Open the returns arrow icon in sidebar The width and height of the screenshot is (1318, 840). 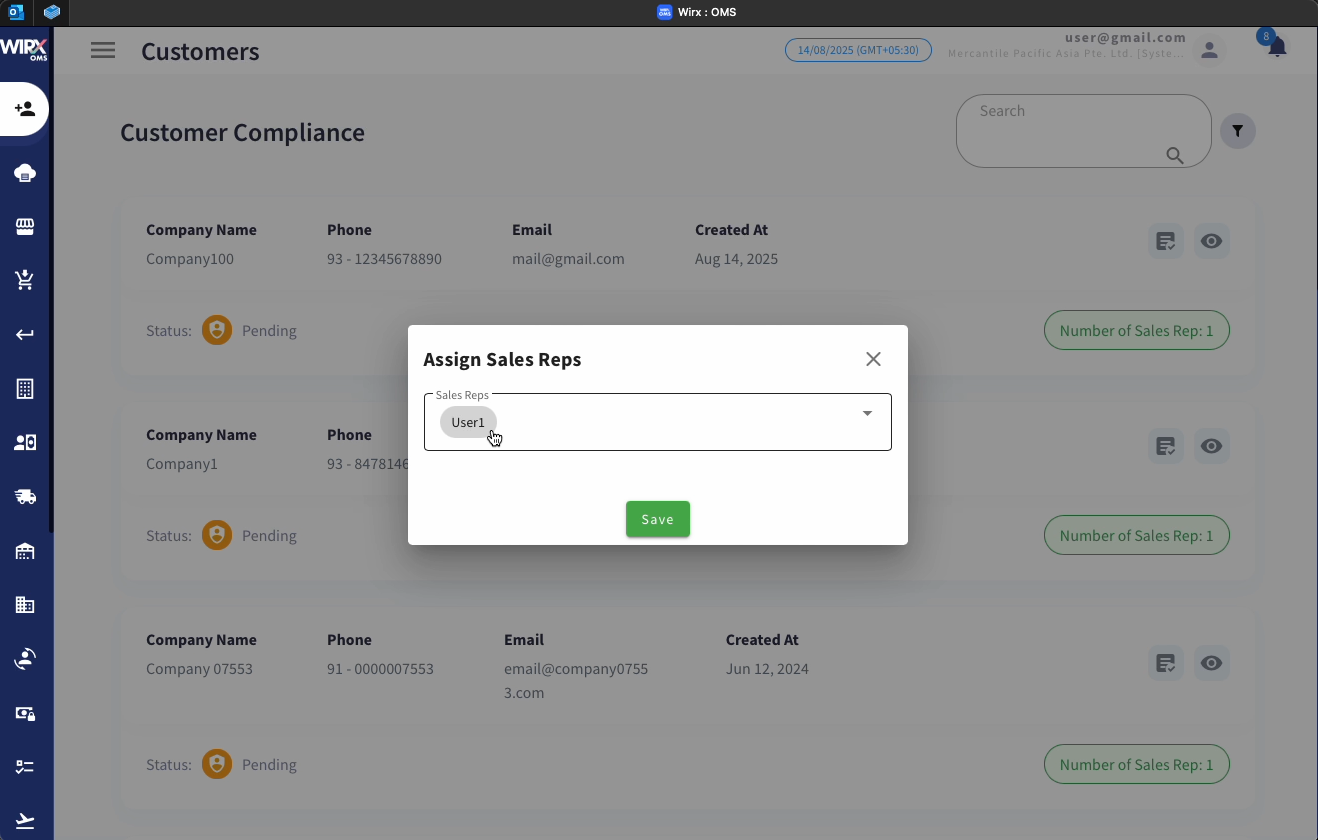[24, 334]
